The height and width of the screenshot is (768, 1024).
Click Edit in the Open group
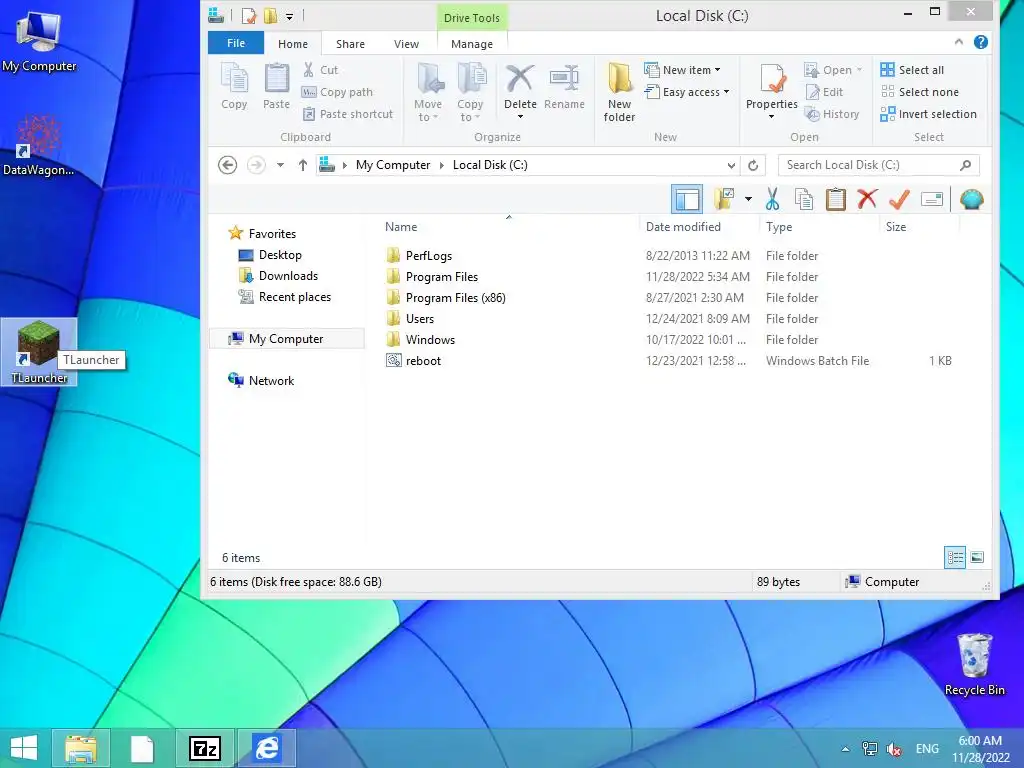click(825, 92)
